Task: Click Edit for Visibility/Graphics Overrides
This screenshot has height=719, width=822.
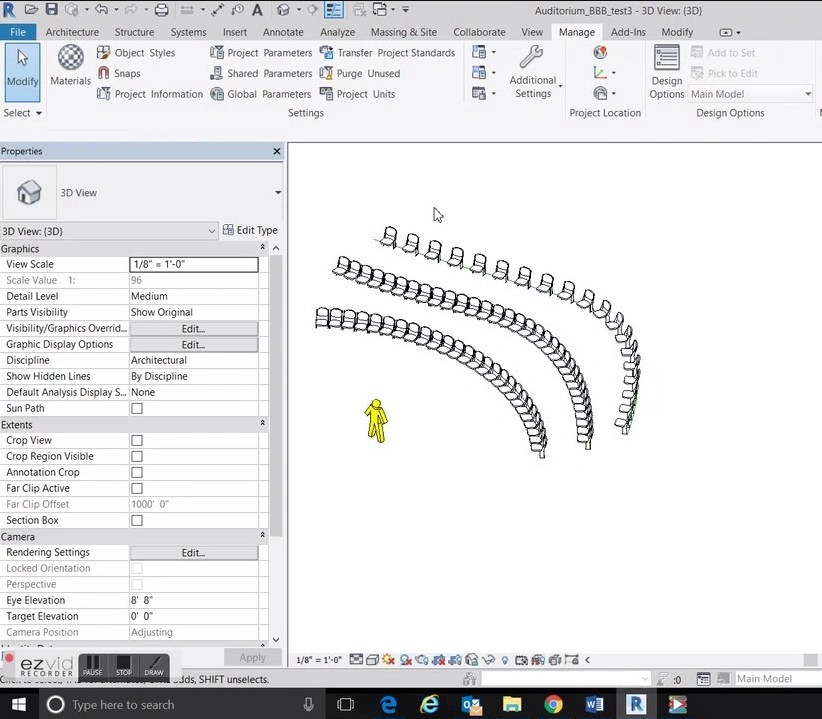Action: tap(193, 329)
